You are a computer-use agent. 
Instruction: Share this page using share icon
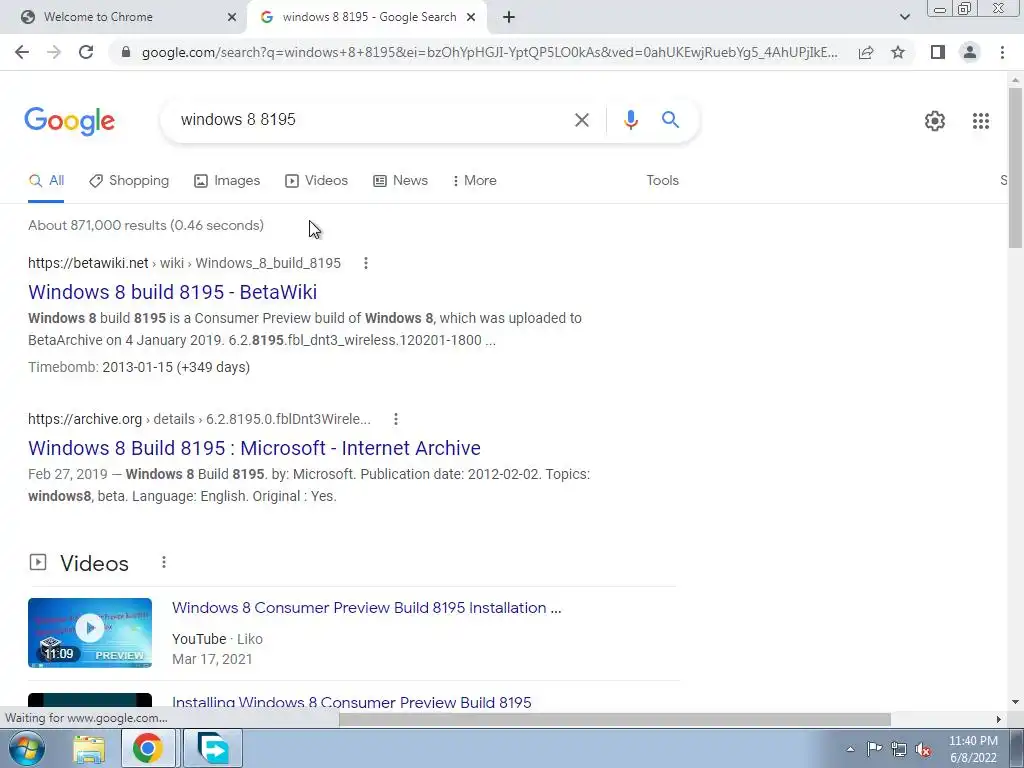point(866,52)
